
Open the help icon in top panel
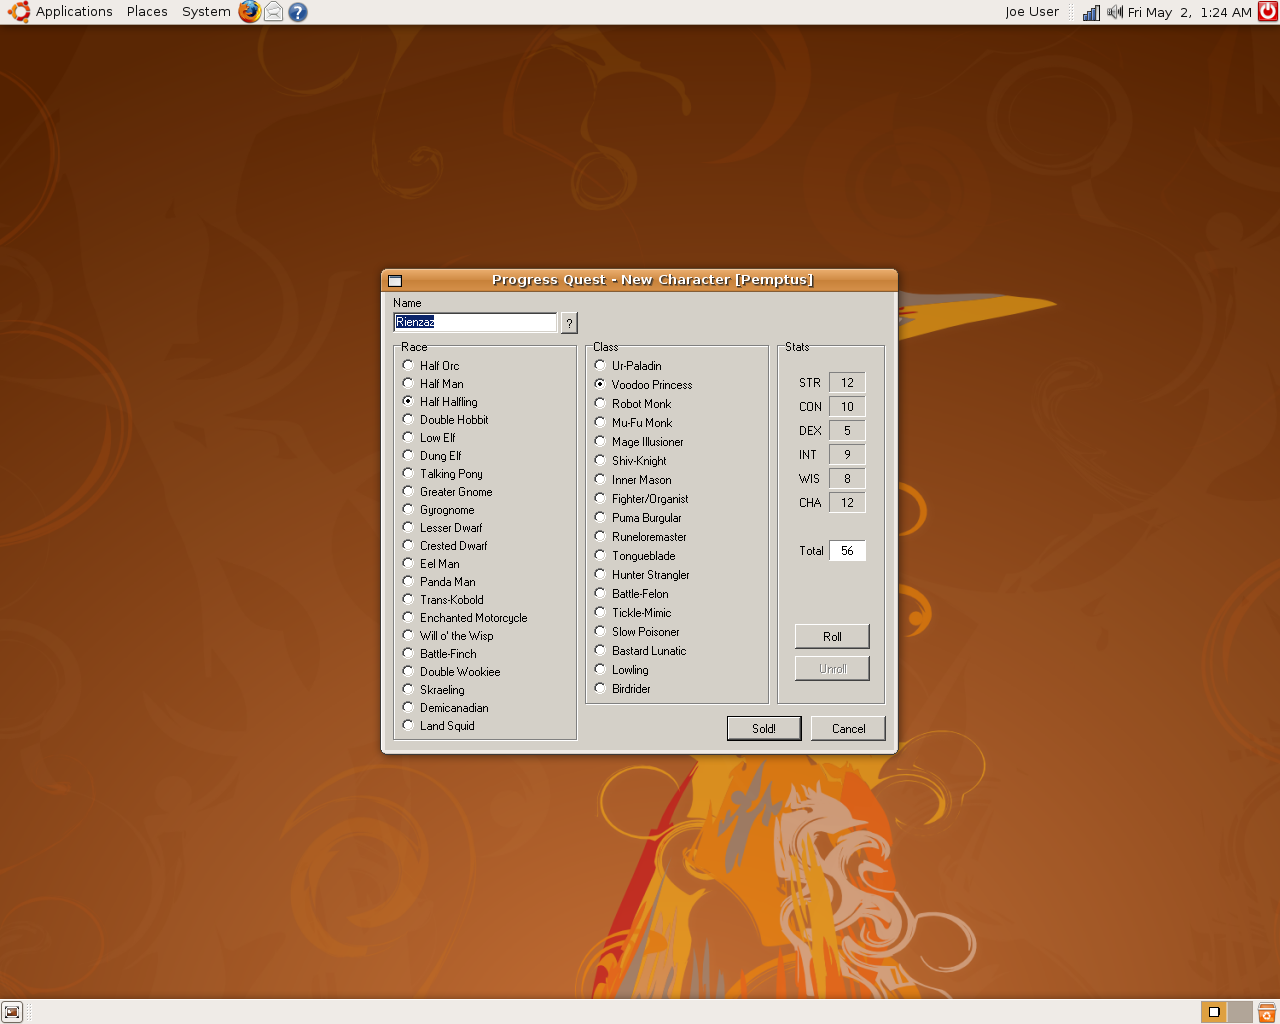click(x=298, y=12)
